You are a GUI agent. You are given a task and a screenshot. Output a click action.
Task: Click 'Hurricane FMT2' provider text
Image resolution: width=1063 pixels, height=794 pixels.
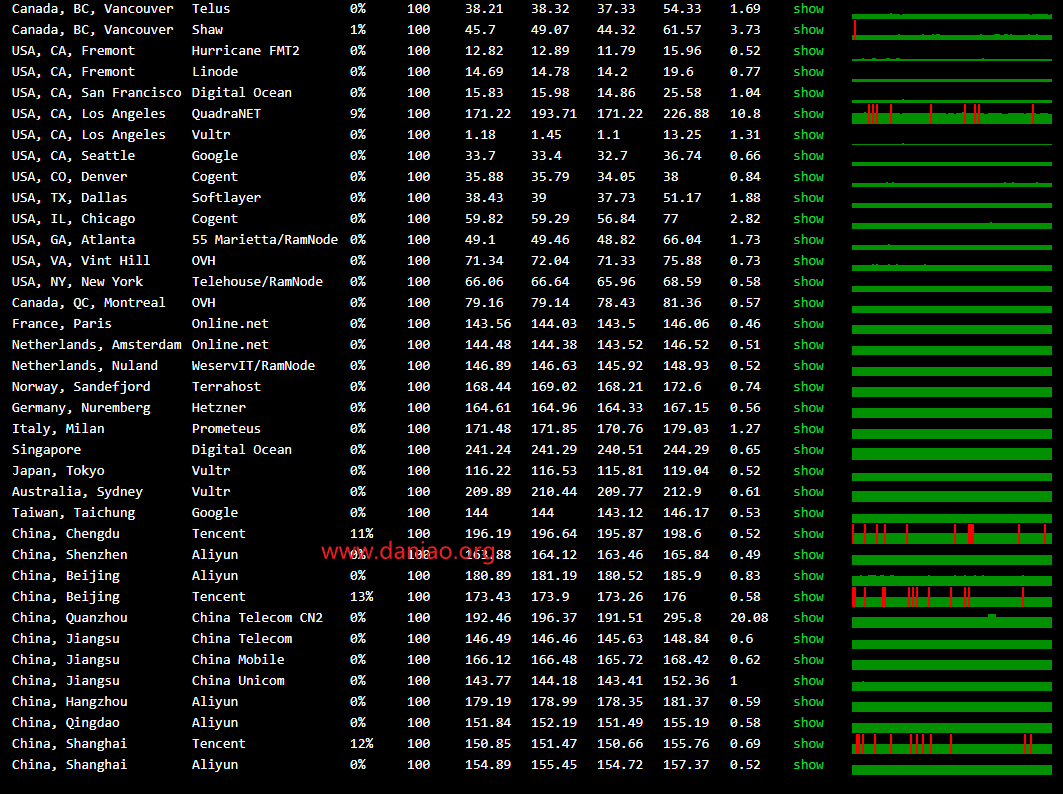245,51
